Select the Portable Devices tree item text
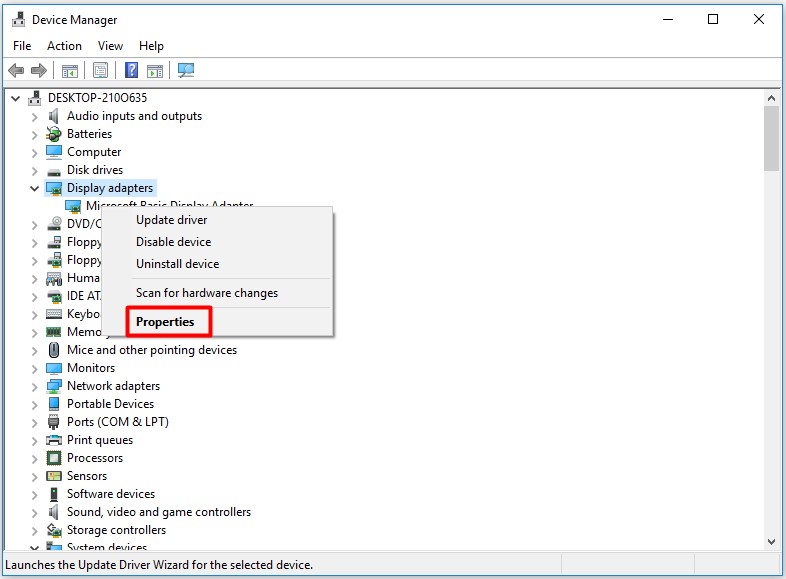Screen dimensions: 786x579 pos(110,404)
